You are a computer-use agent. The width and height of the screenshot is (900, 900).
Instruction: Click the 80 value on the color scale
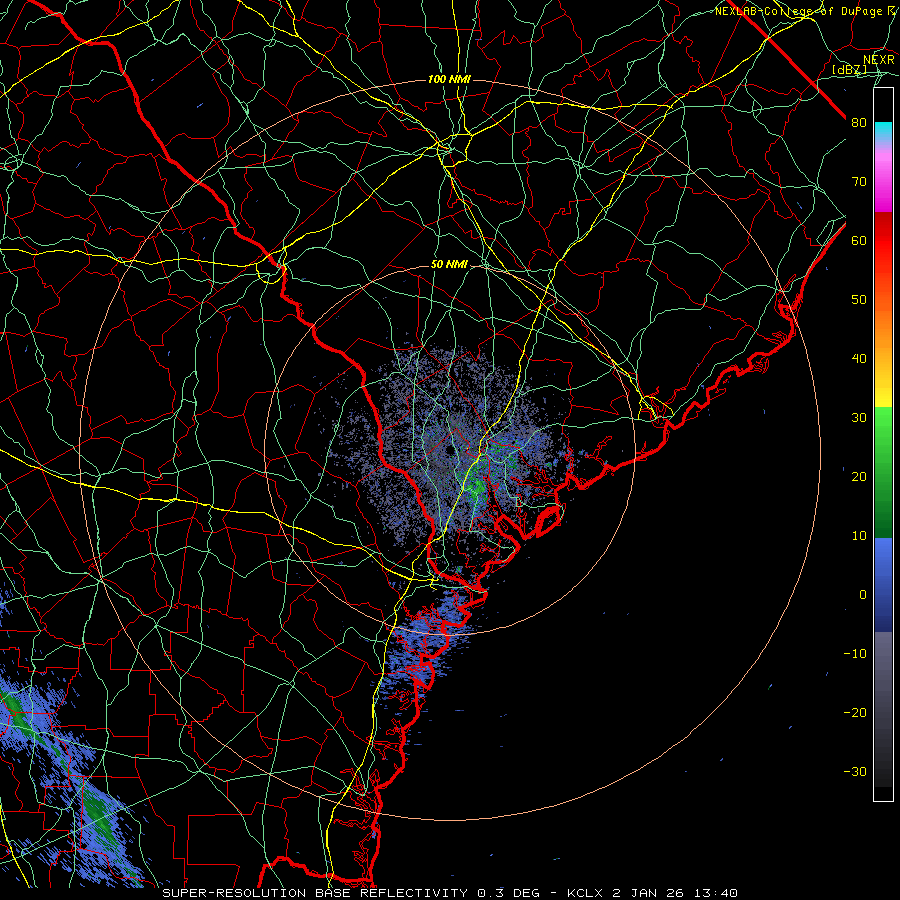pos(859,123)
